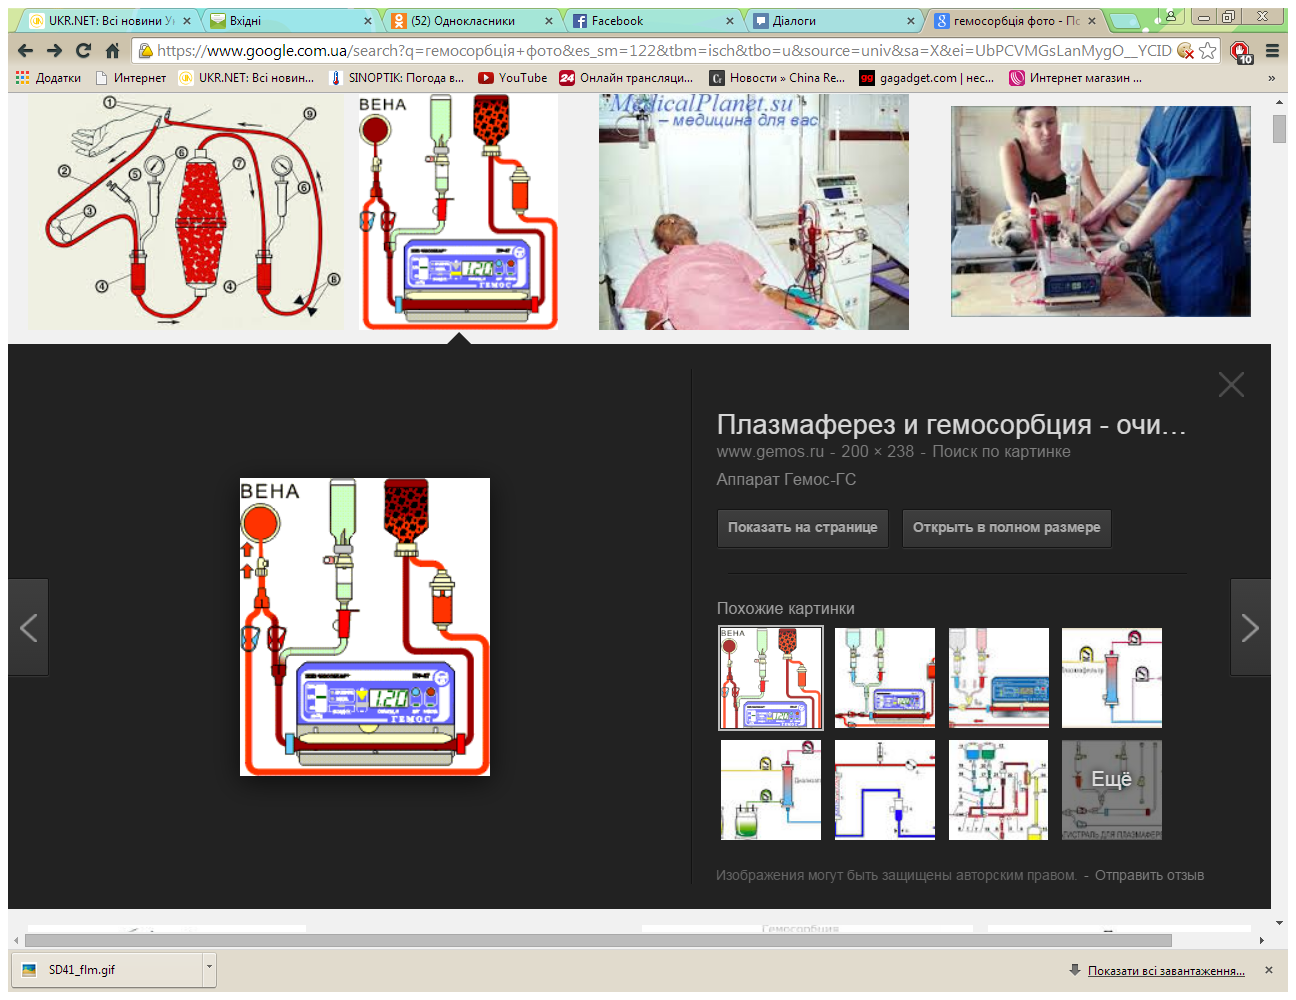The image size is (1296, 1000).
Task: Reload the current page
Action: click(x=83, y=50)
